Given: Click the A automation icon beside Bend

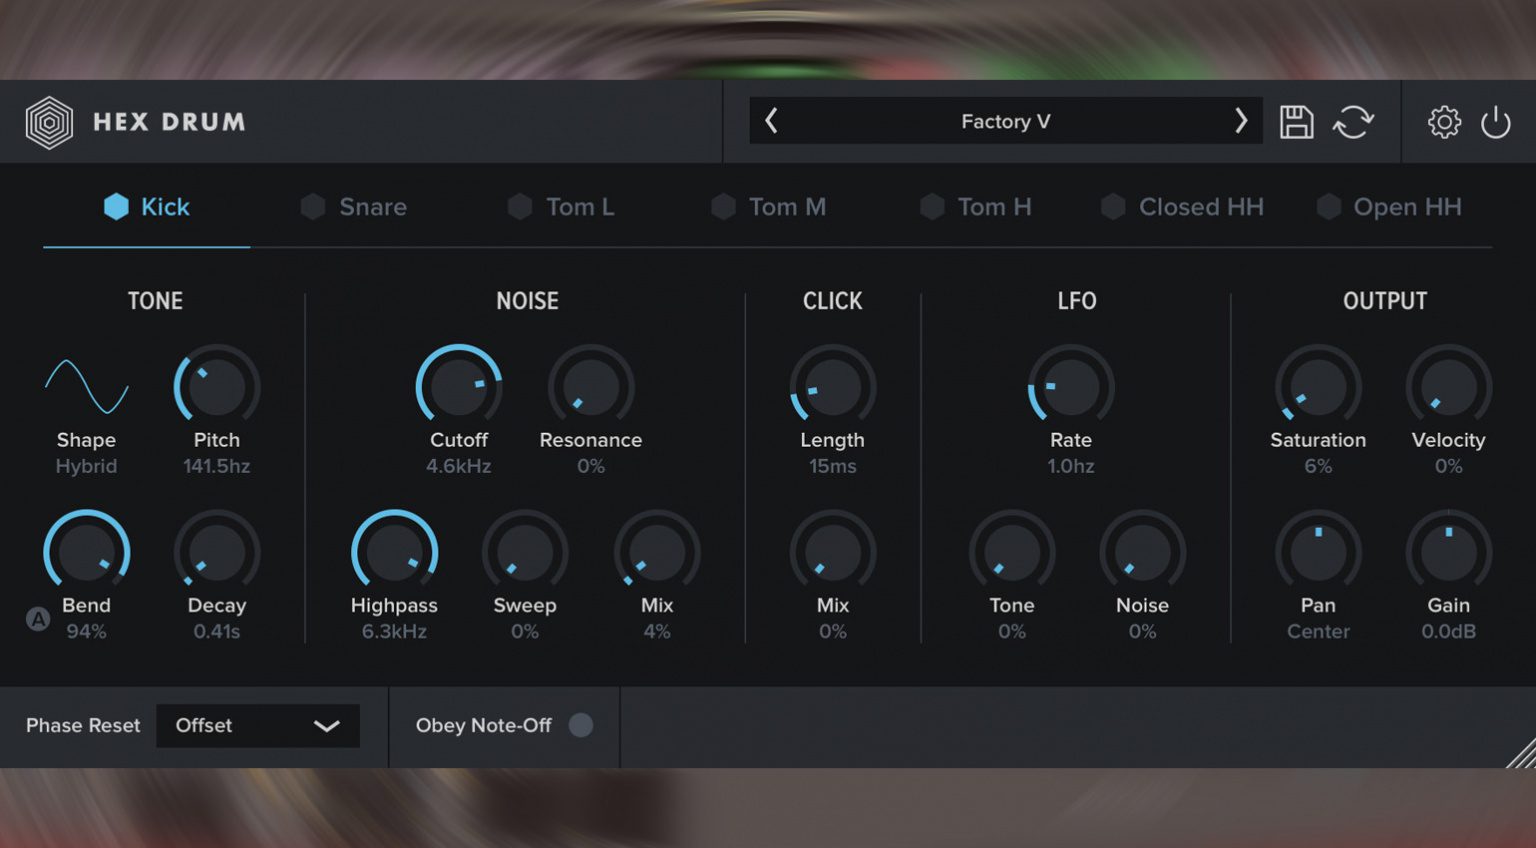Looking at the screenshot, I should (38, 621).
